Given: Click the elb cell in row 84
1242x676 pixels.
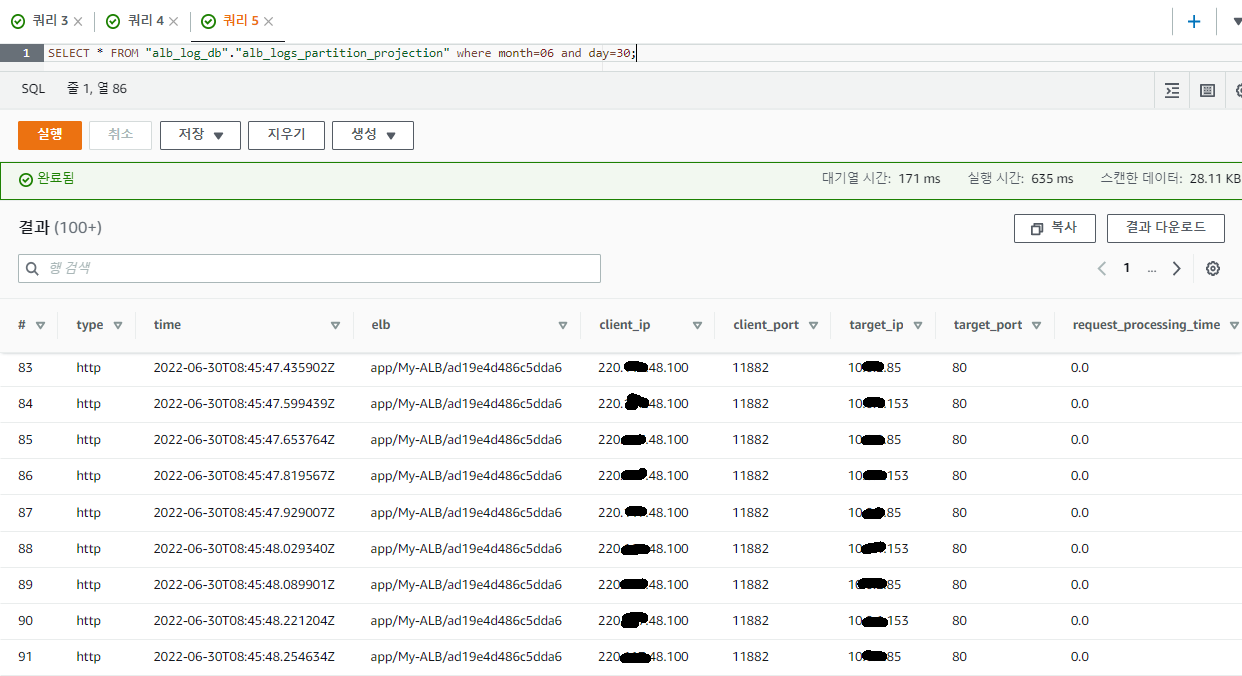Looking at the screenshot, I should coord(466,404).
